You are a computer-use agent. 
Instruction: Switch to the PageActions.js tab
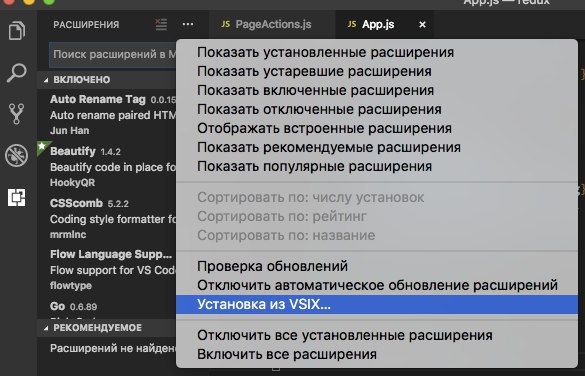click(272, 25)
